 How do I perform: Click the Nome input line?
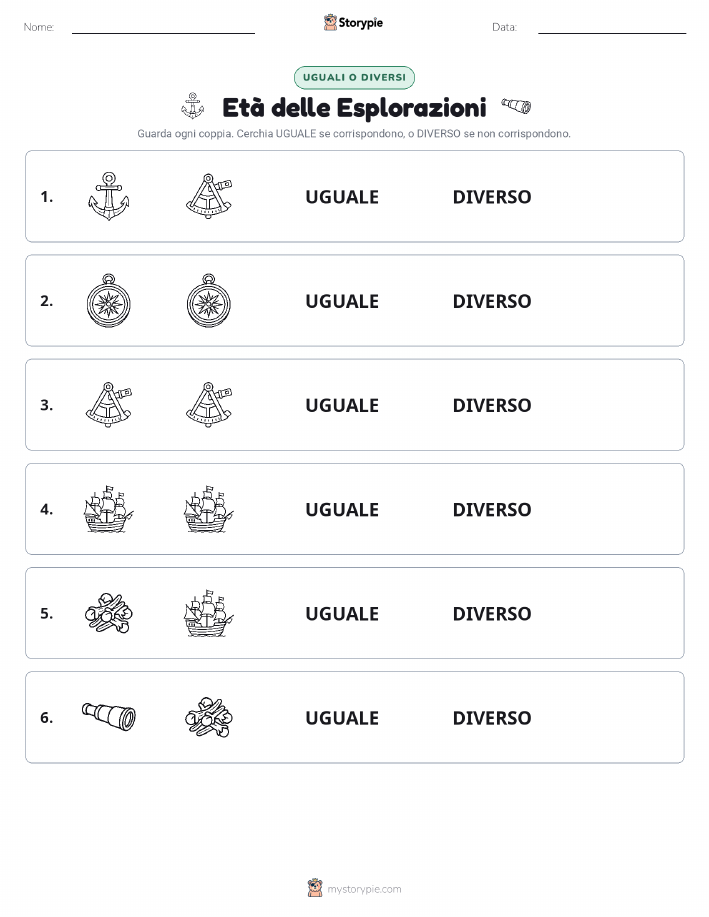[163, 28]
